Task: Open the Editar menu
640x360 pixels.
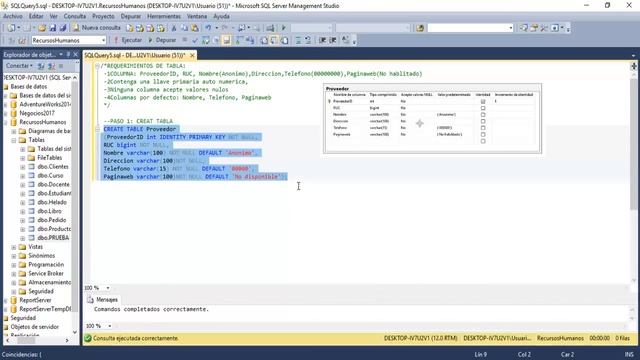Action: click(x=36, y=16)
